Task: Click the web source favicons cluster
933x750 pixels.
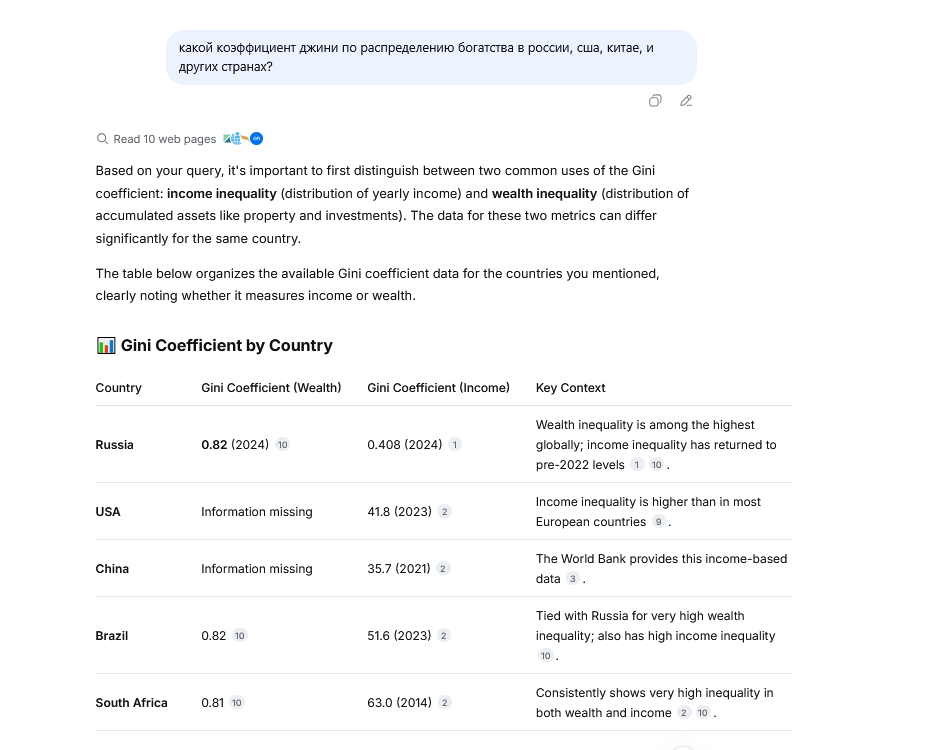Action: [243, 139]
